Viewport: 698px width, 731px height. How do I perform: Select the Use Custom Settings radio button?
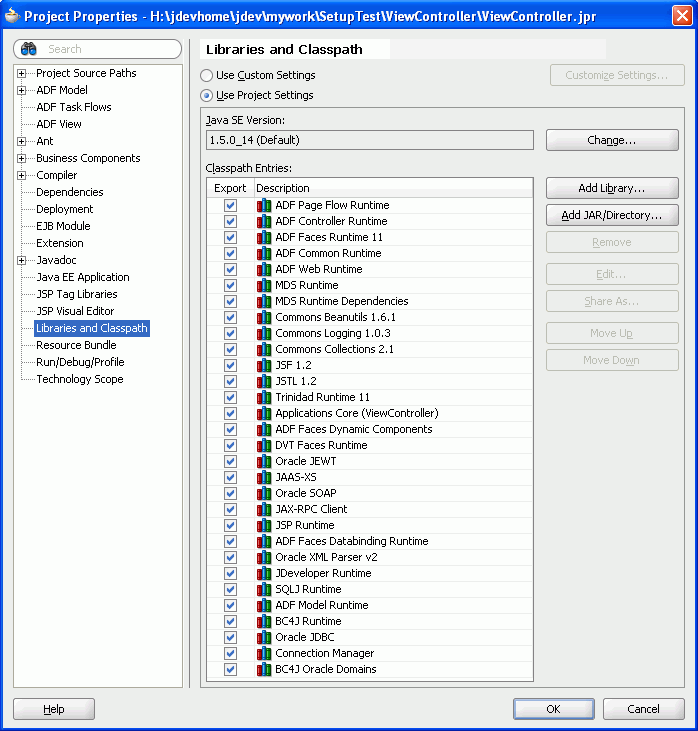207,76
